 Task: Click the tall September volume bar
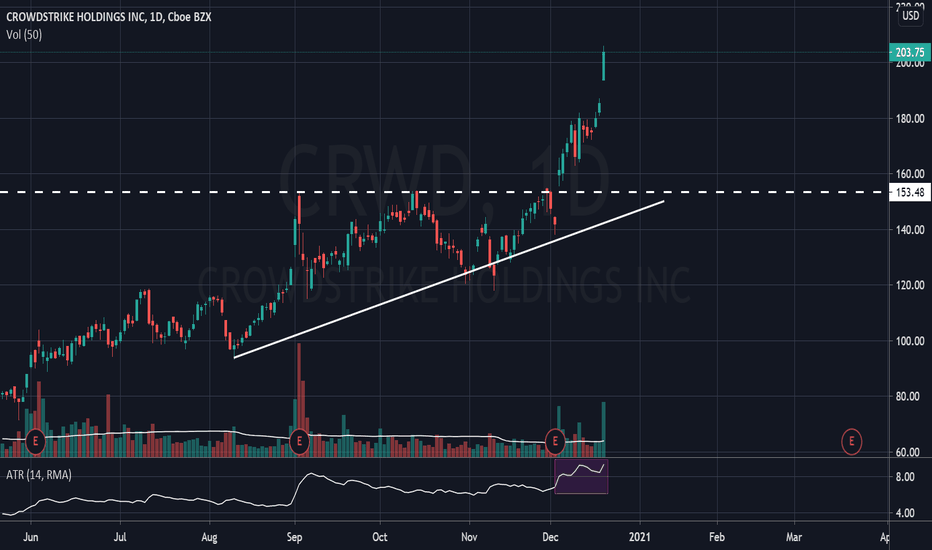tap(299, 400)
